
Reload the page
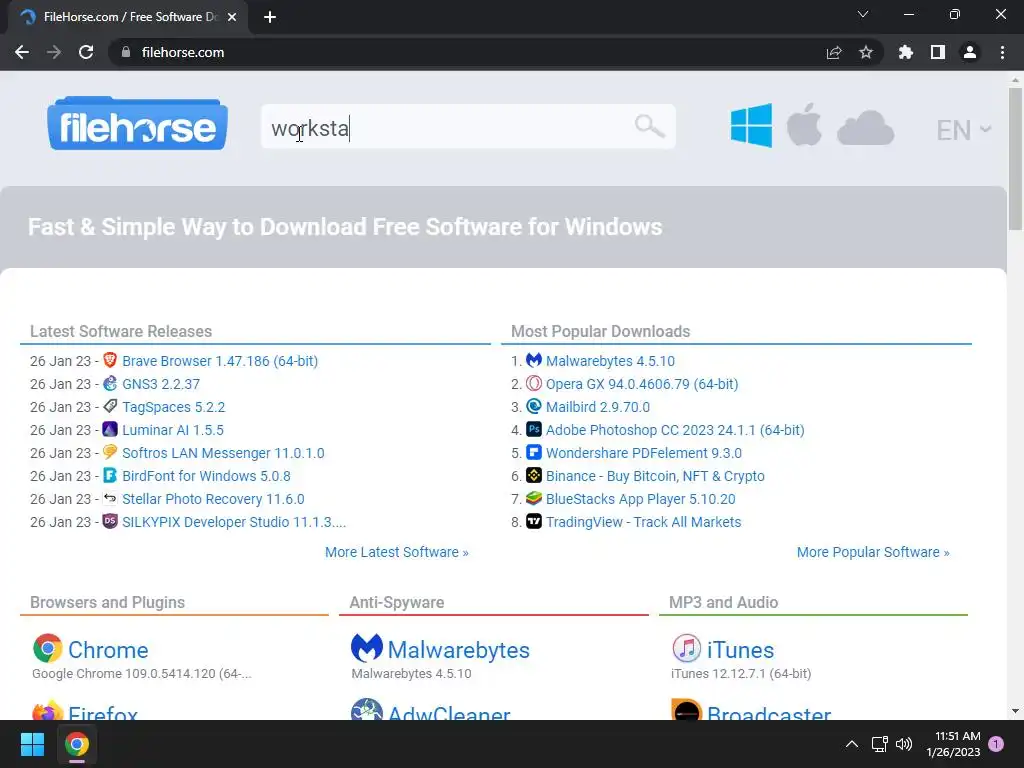click(86, 52)
